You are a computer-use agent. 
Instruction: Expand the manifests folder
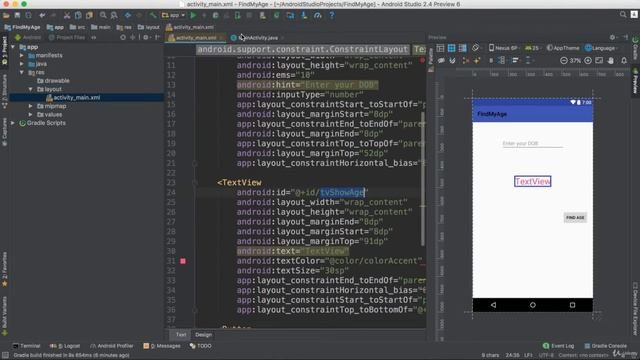(22, 55)
